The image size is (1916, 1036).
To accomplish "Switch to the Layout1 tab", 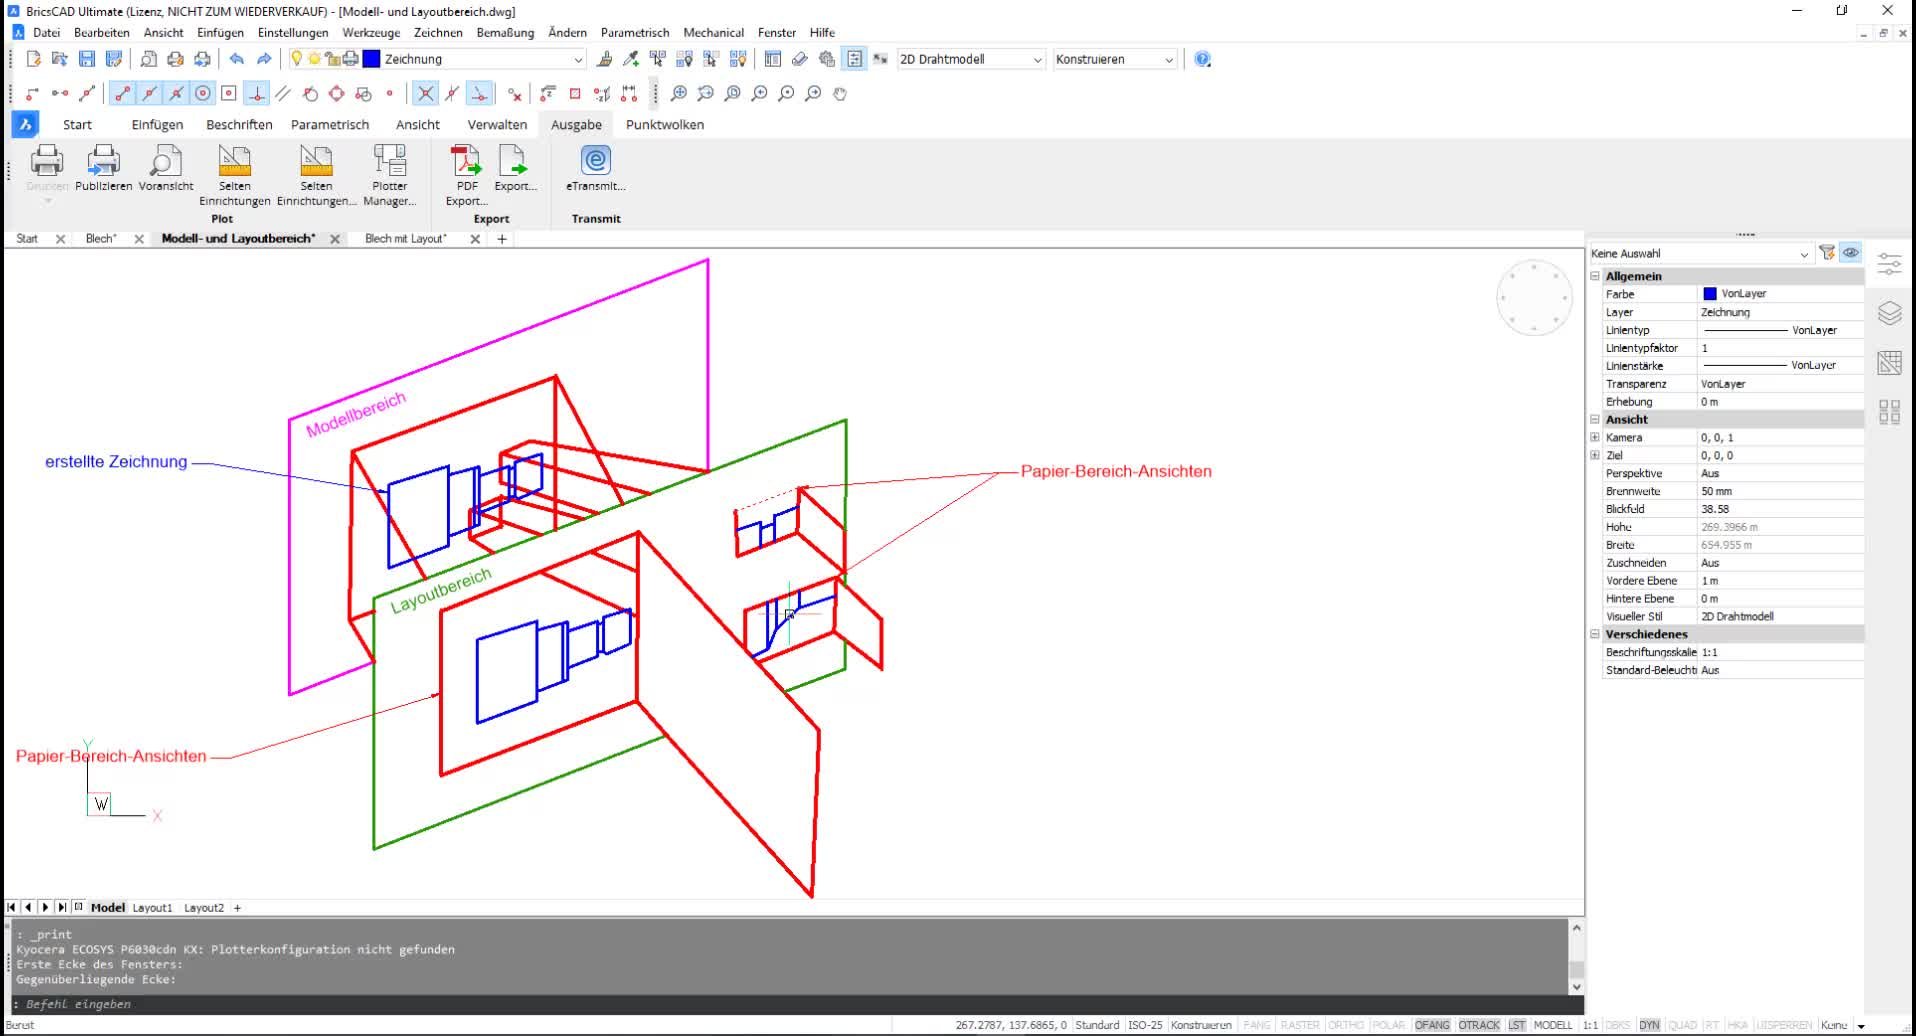I will click(x=152, y=908).
